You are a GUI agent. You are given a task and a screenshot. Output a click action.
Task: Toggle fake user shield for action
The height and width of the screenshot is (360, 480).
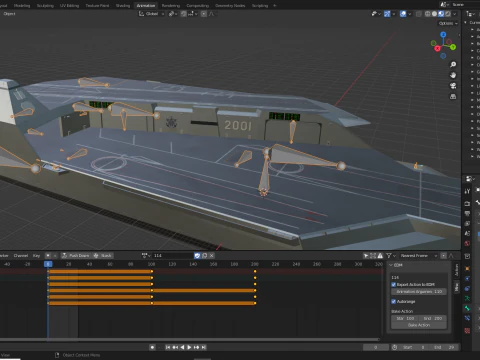197,256
